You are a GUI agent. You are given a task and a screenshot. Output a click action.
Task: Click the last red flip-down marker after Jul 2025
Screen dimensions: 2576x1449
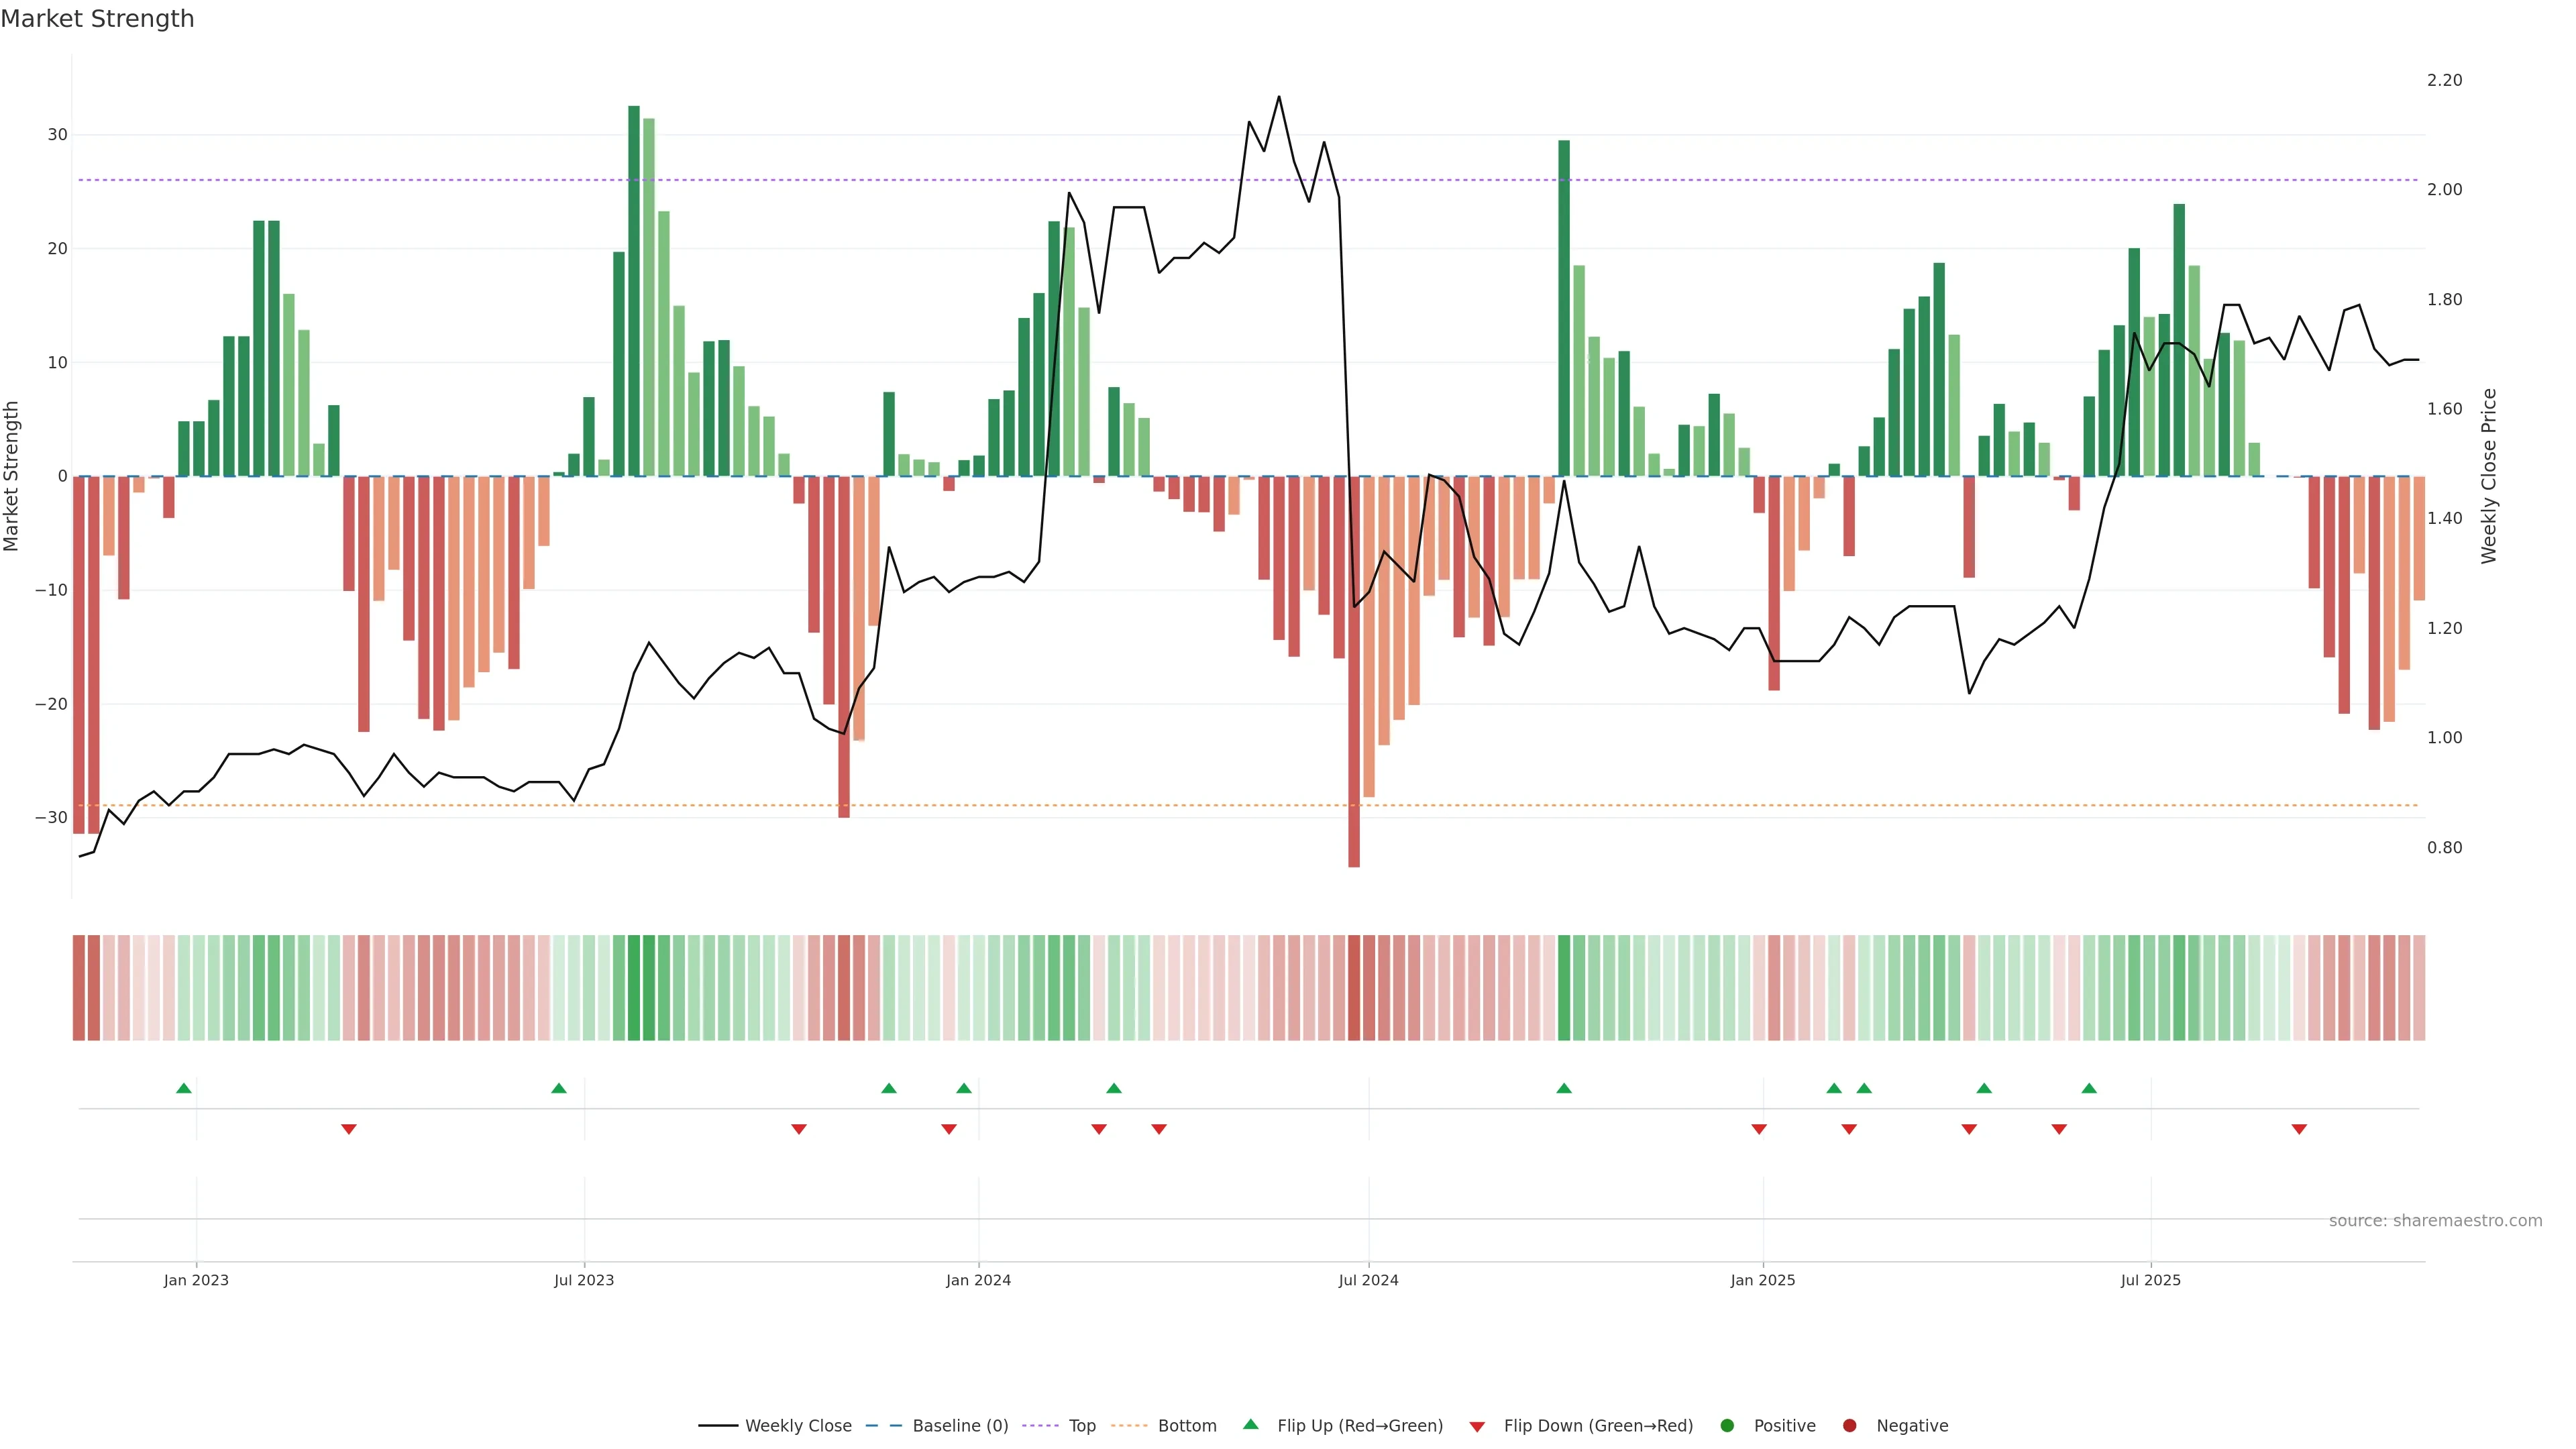tap(2299, 1129)
